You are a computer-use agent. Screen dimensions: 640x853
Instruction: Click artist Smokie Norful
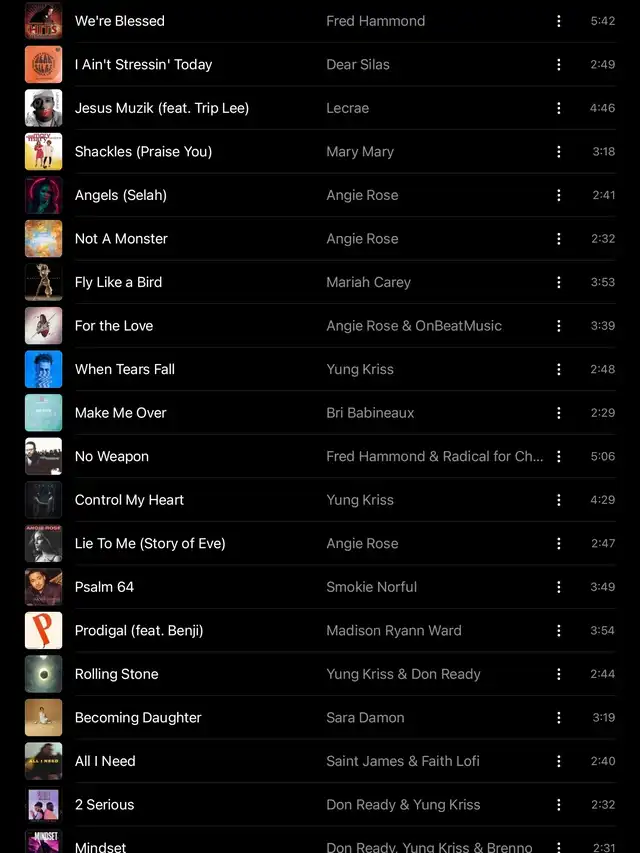click(372, 587)
